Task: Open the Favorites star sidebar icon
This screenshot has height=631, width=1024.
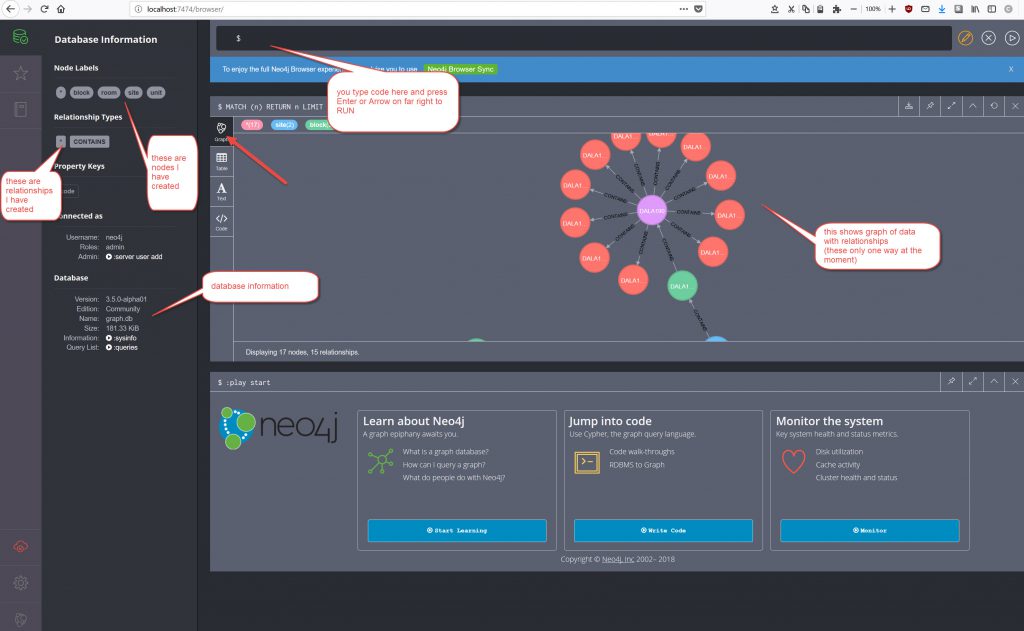Action: point(20,73)
